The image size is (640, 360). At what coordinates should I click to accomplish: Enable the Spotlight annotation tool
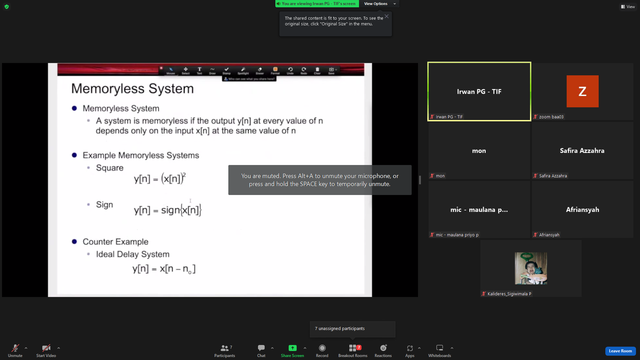[243, 70]
